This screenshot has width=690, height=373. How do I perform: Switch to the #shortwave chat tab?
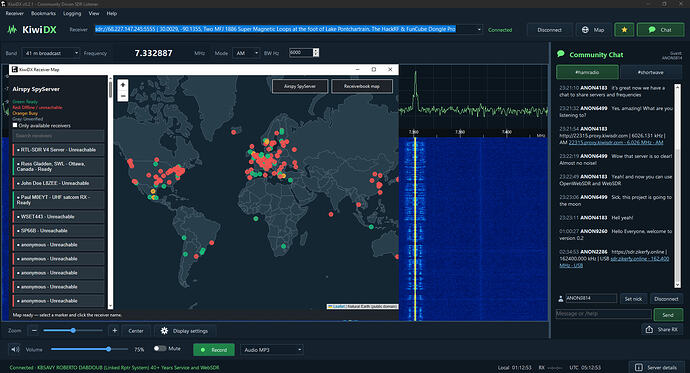(651, 72)
